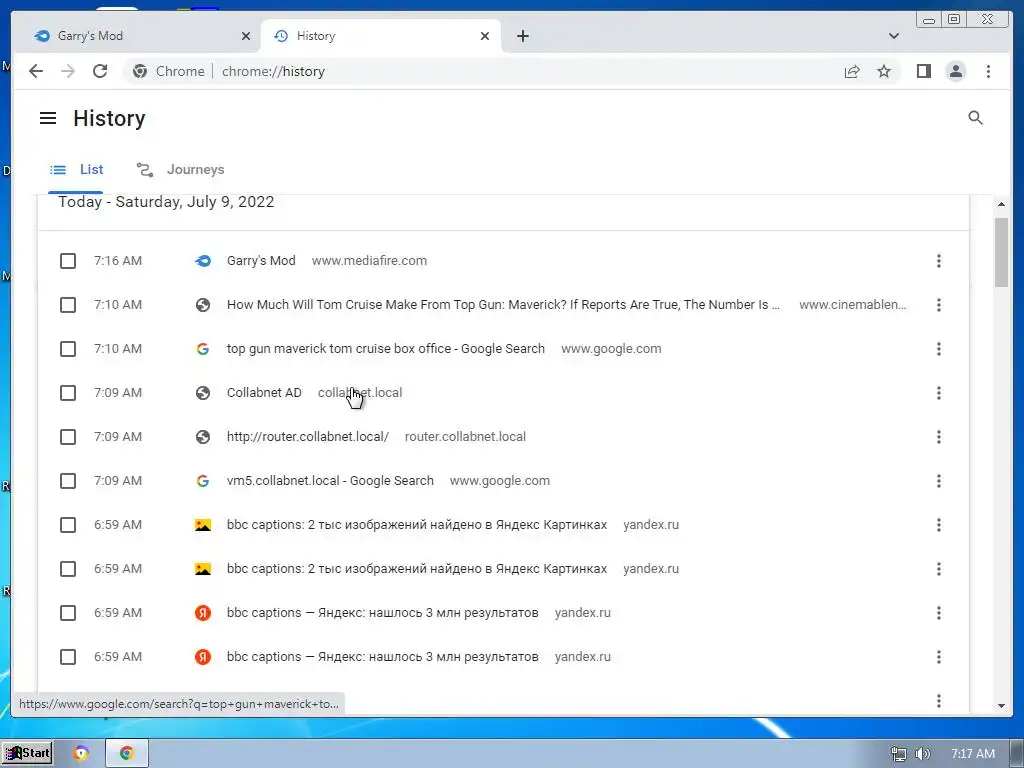Screen dimensions: 1024x768
Task: Close the Garry's Mod tab
Action: (246, 36)
